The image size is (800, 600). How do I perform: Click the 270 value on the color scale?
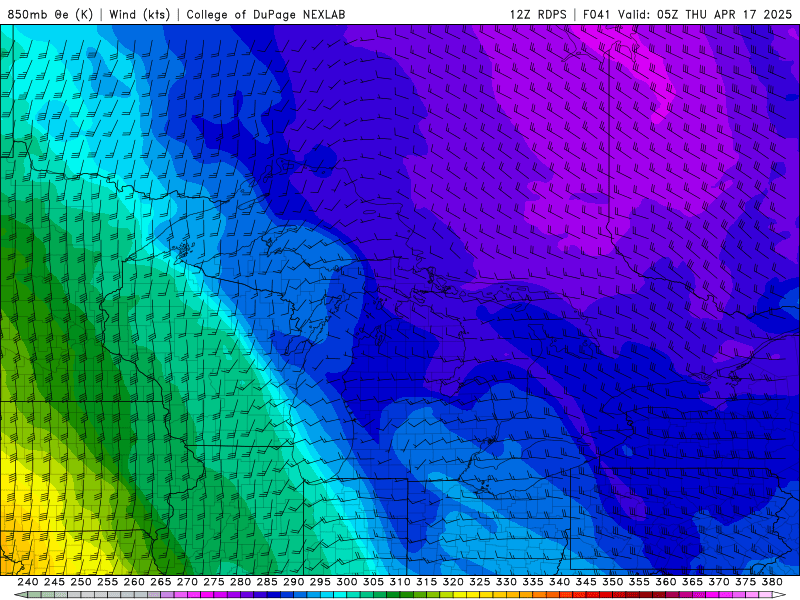187,582
